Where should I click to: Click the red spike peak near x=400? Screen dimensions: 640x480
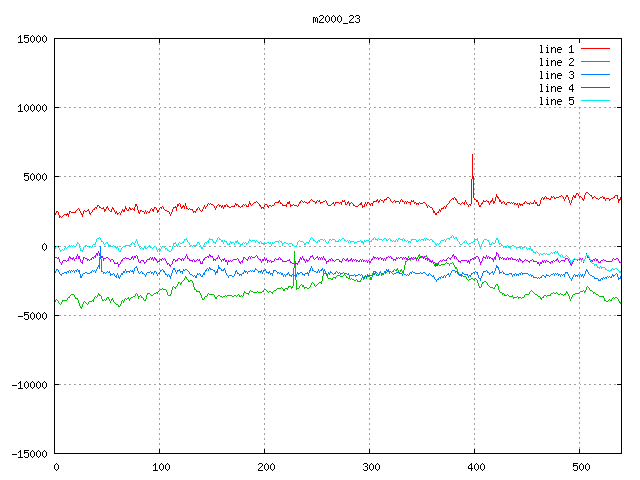pos(472,155)
